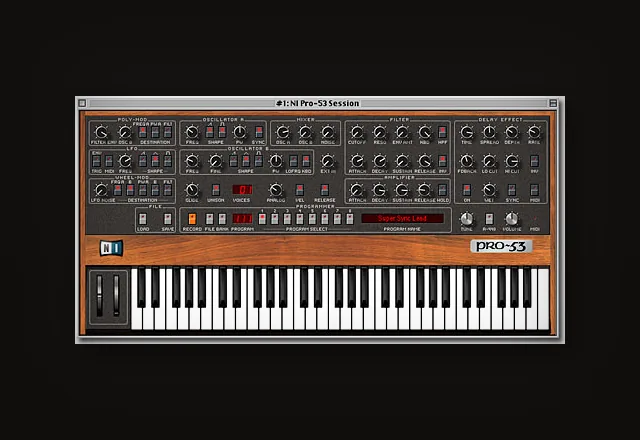Toggle Oscillator A Sync switch
The height and width of the screenshot is (440, 640).
coord(259,132)
